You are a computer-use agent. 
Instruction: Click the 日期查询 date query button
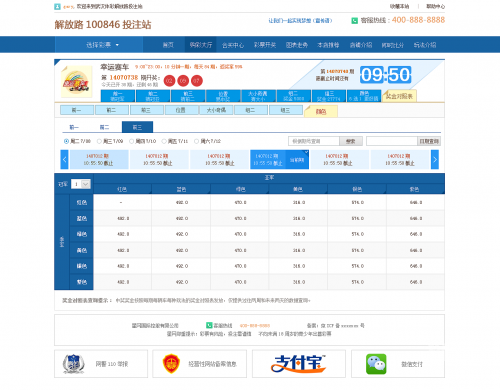tap(429, 141)
